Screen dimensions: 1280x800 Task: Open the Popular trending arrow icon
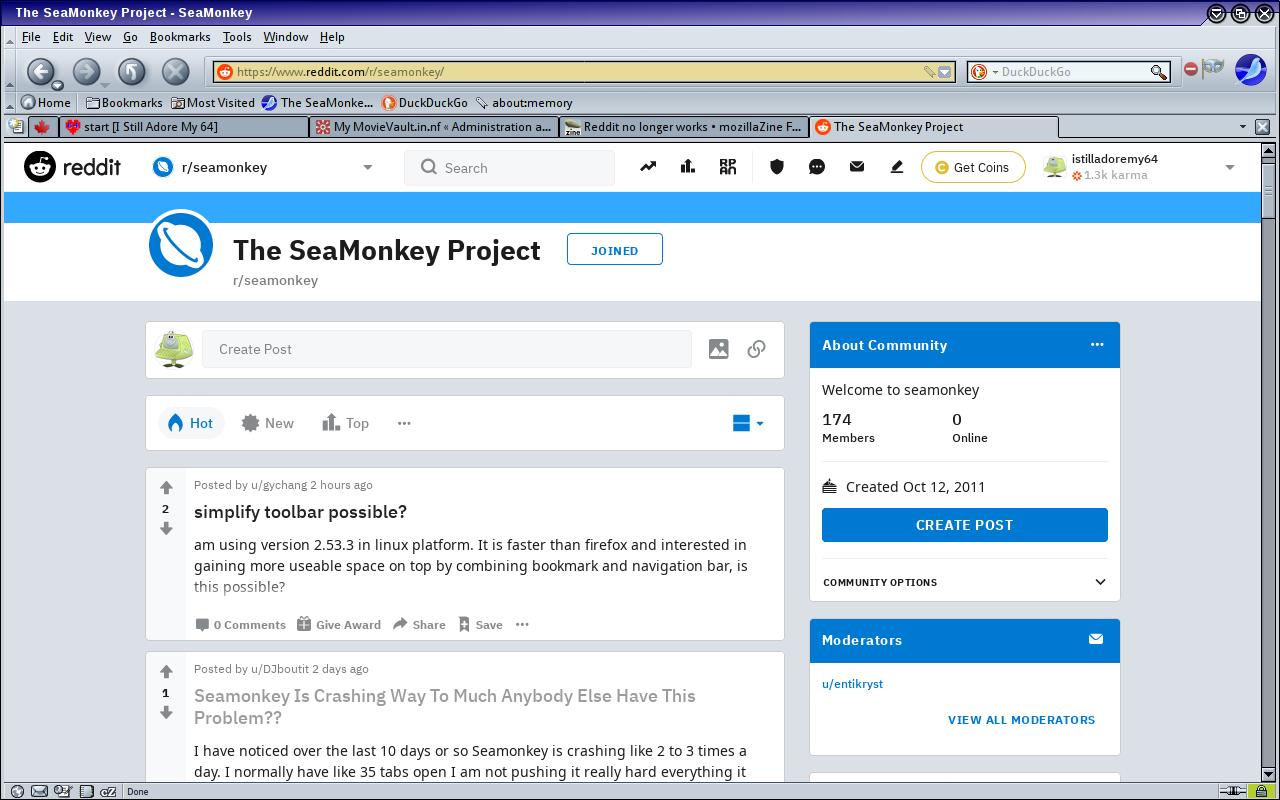tap(648, 167)
